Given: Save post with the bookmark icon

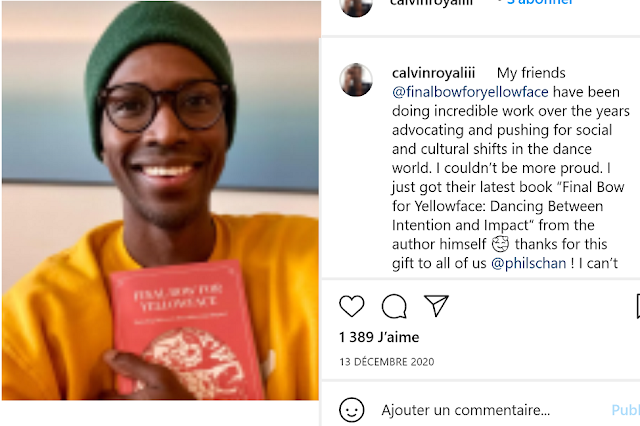Looking at the screenshot, I should point(638,306).
